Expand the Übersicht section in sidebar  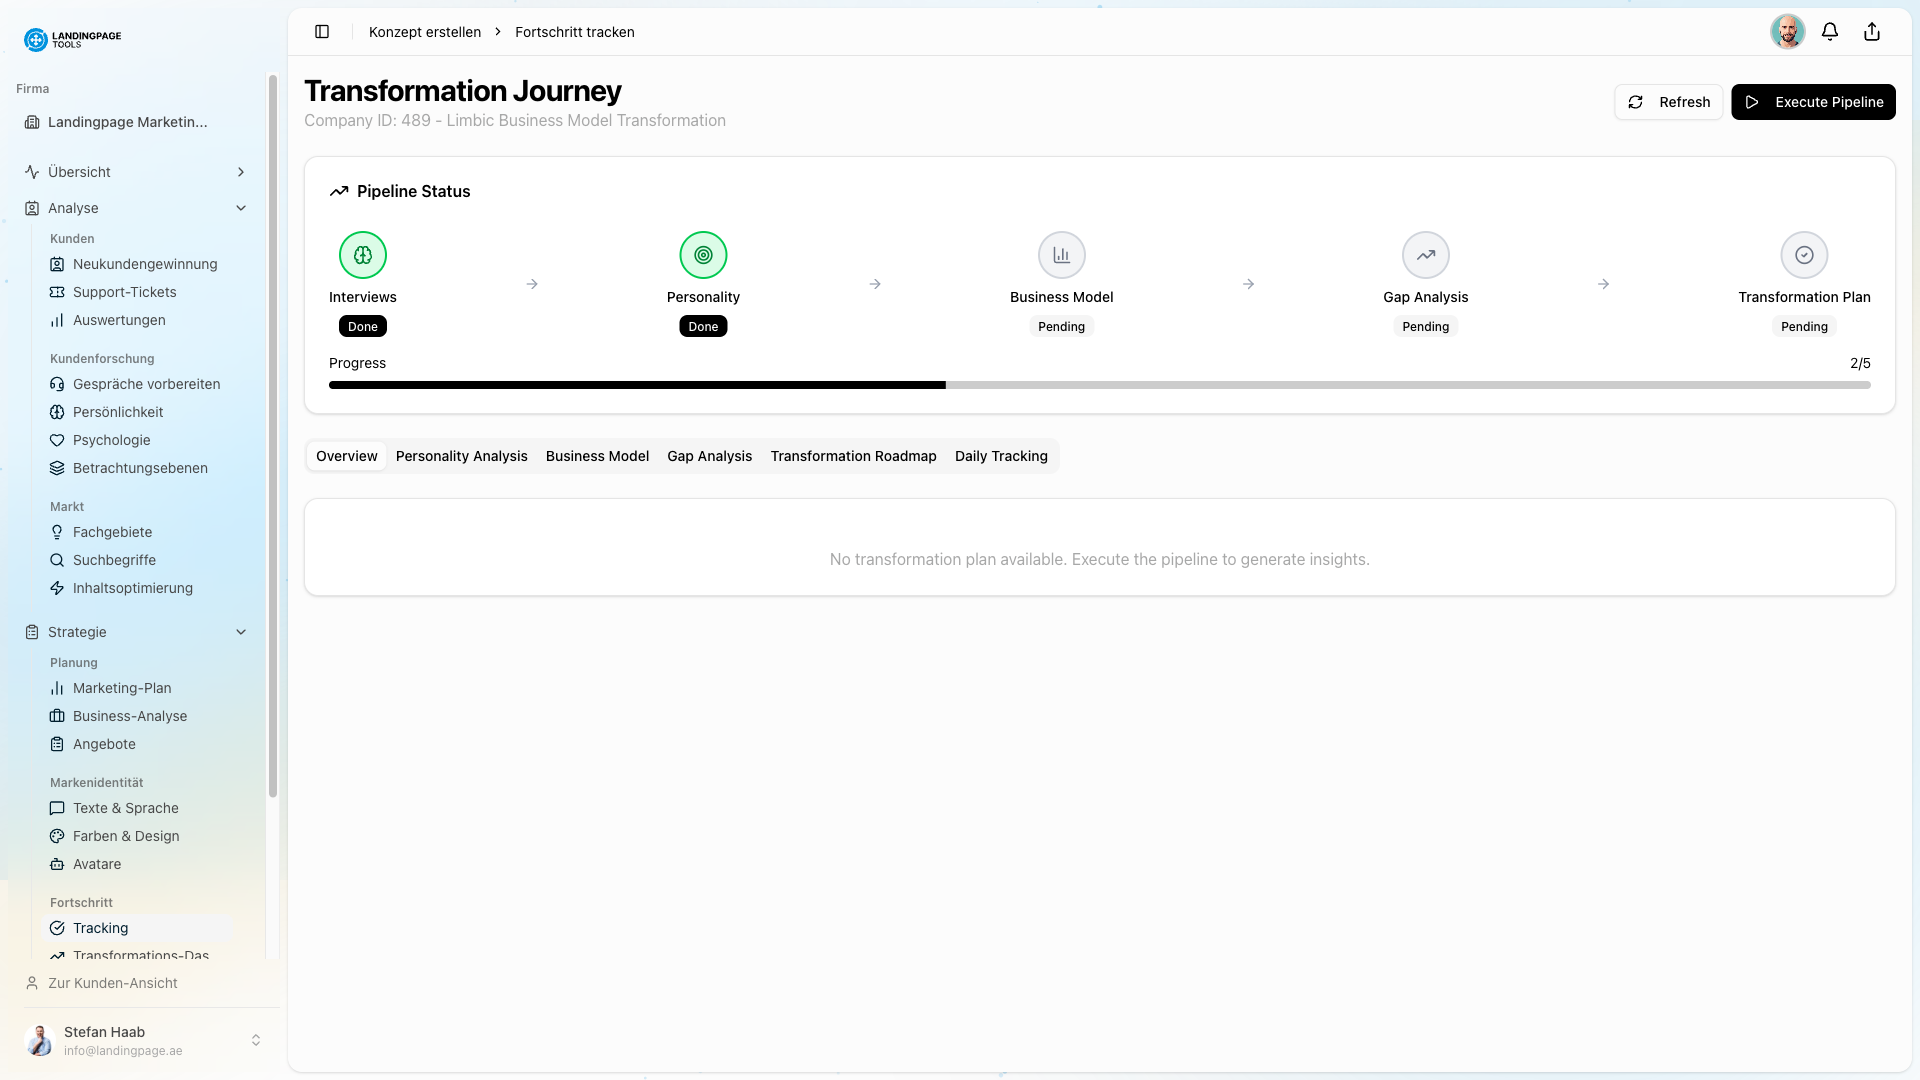(240, 171)
